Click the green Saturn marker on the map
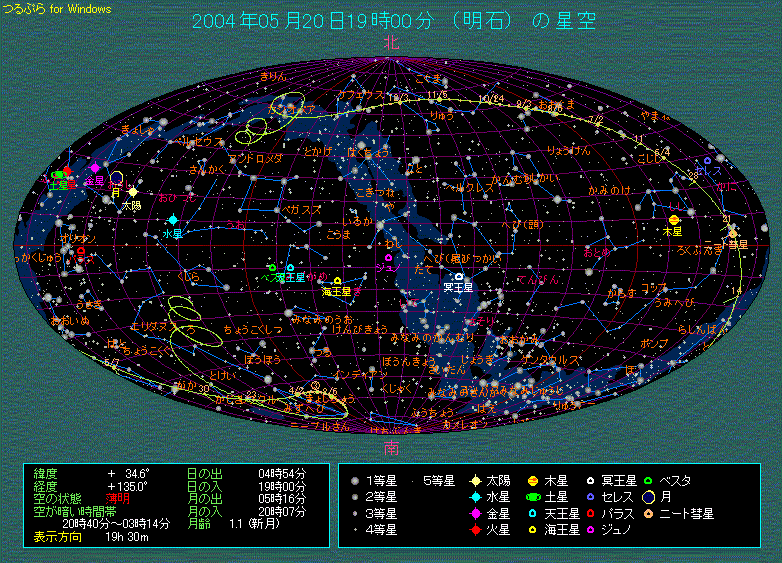Image resolution: width=782 pixels, height=563 pixels. click(x=59, y=175)
